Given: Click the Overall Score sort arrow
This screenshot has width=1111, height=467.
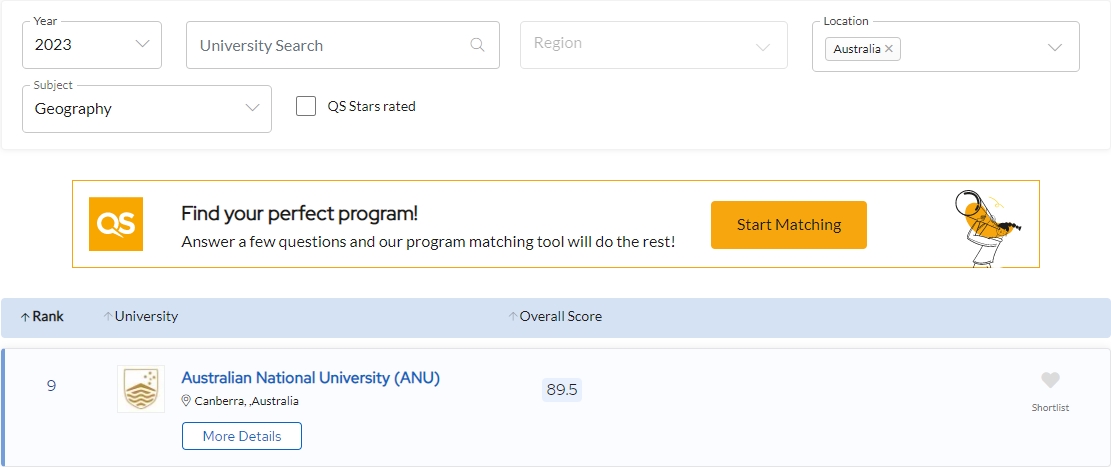Looking at the screenshot, I should pyautogui.click(x=513, y=317).
